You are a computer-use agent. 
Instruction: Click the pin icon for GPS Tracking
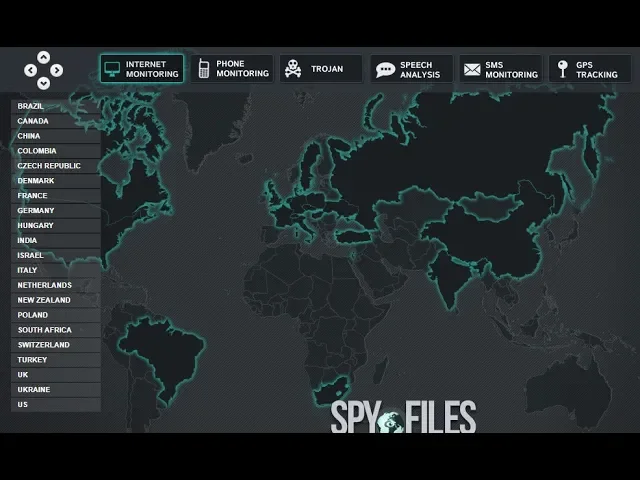pyautogui.click(x=563, y=69)
